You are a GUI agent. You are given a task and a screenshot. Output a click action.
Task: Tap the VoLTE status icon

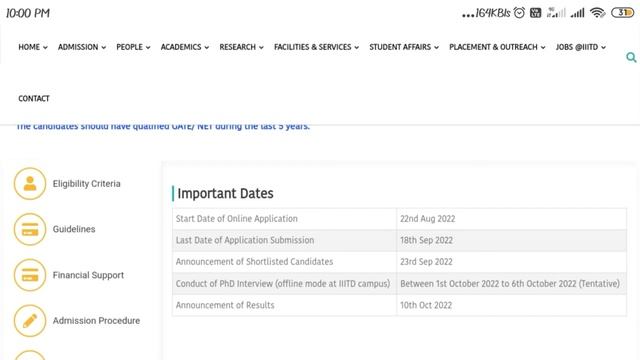(536, 13)
